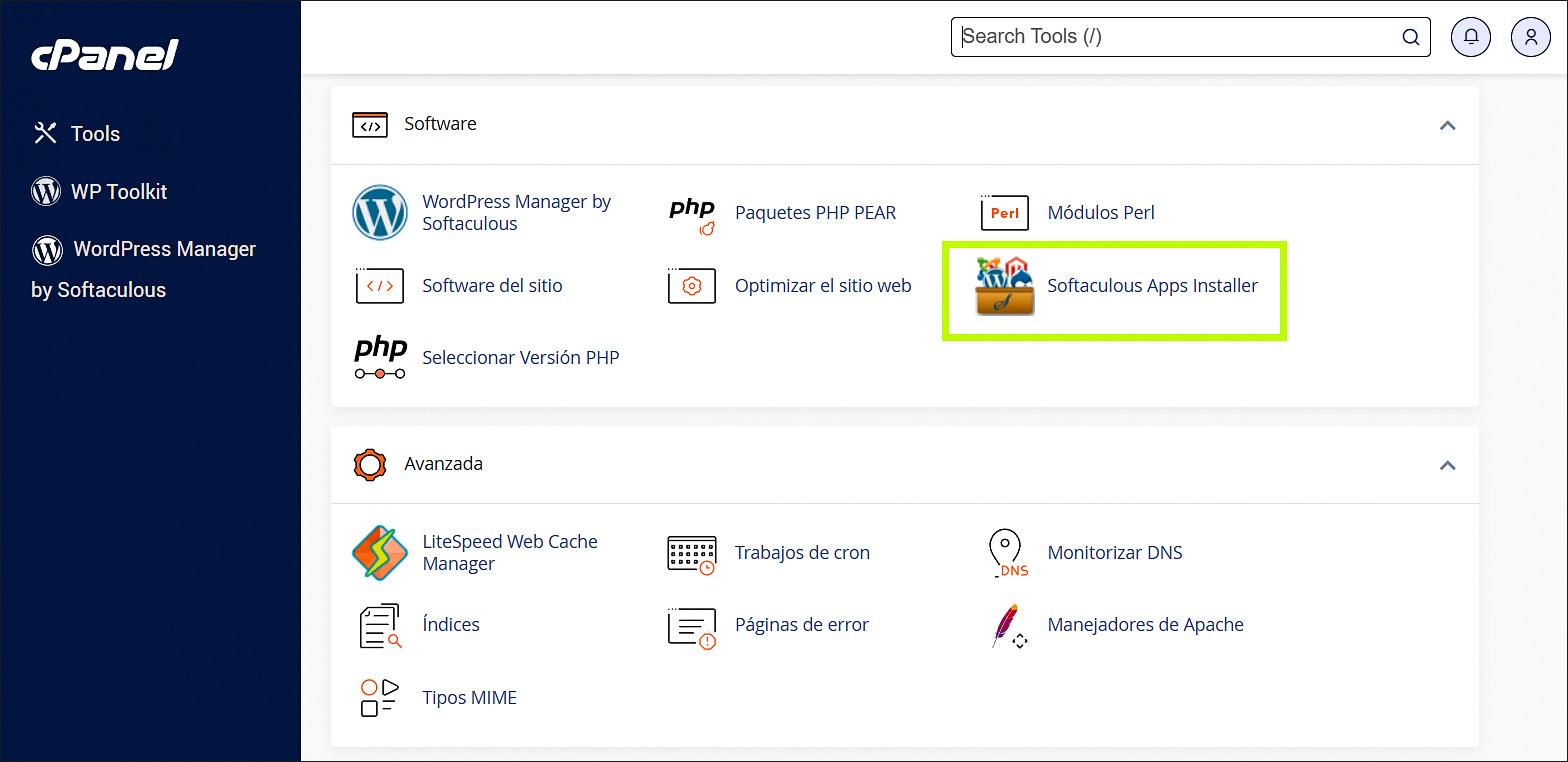Click the WP Toolkit WordPress icon in sidebar
This screenshot has width=1568, height=762.
(x=46, y=192)
